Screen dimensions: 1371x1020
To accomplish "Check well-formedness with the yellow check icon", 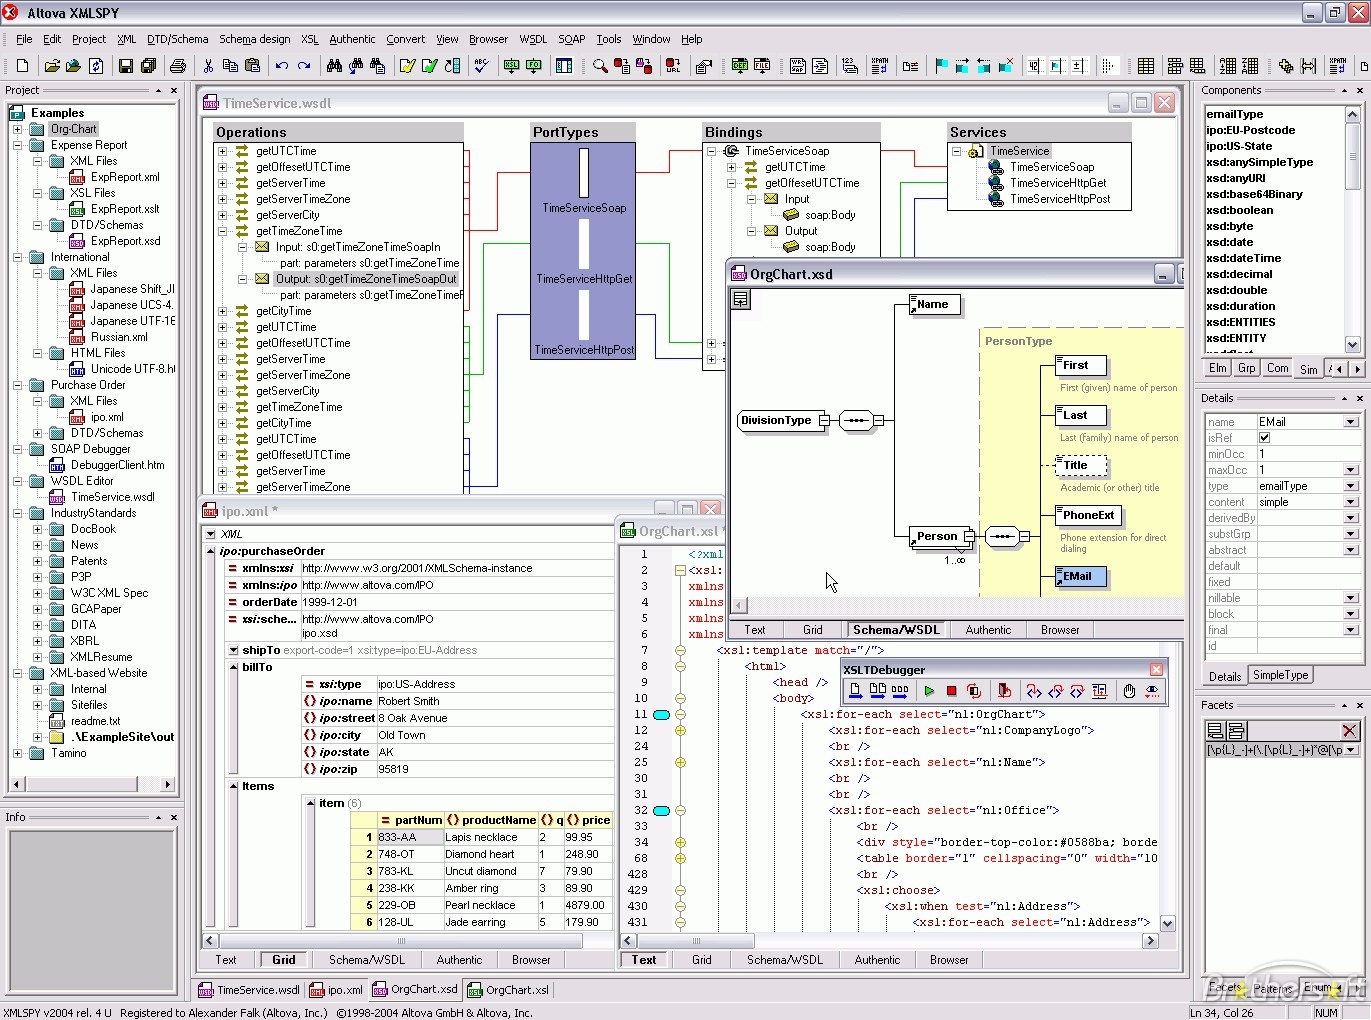I will coord(409,65).
